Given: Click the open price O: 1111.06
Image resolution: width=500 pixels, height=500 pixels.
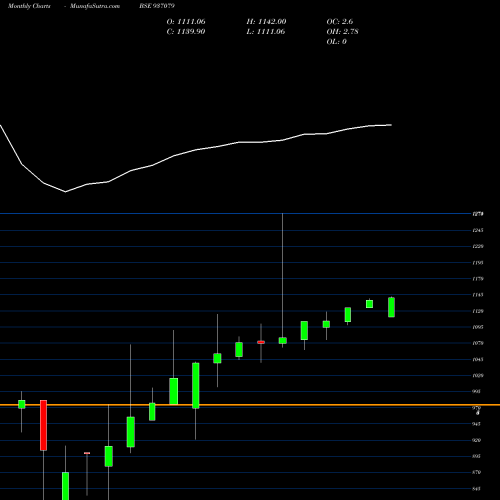Looking at the screenshot, I should [x=186, y=22].
